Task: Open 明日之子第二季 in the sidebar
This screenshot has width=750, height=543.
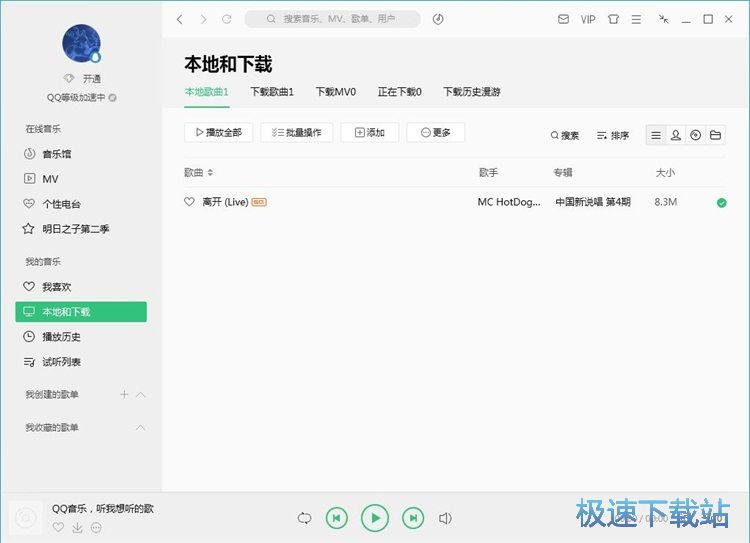Action: click(76, 229)
